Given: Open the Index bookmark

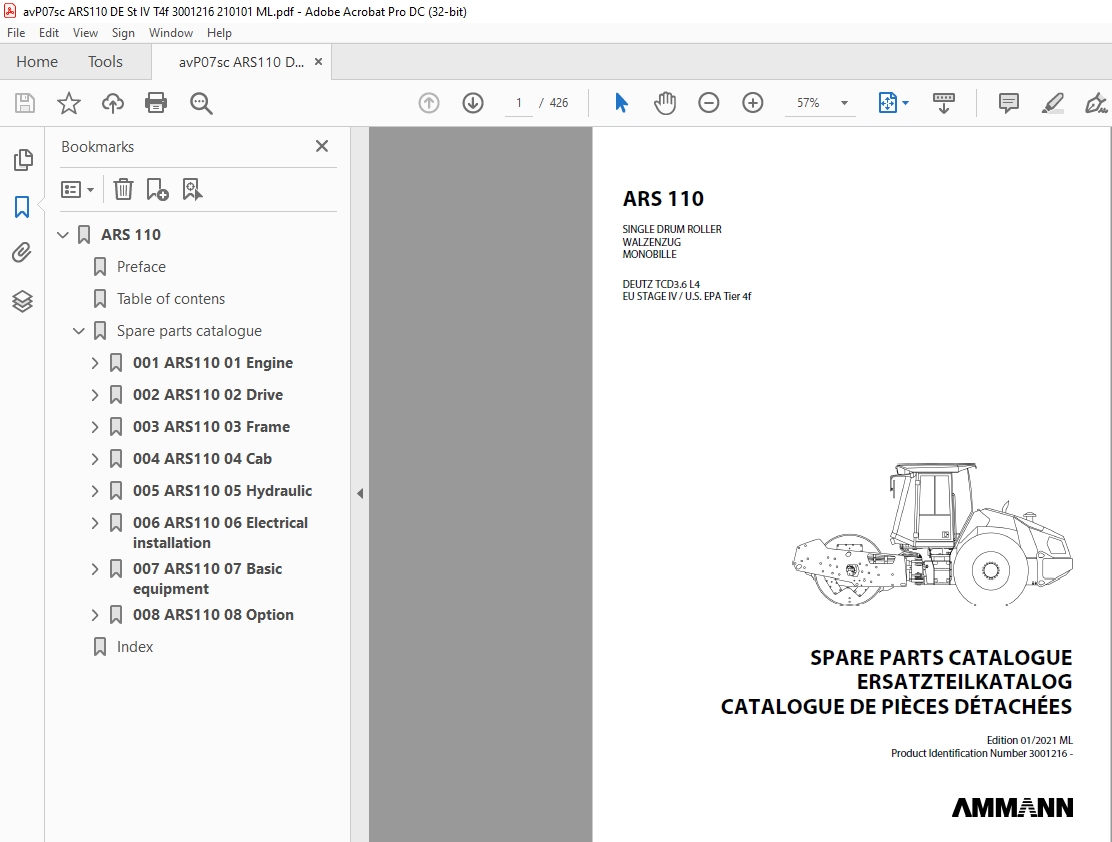Looking at the screenshot, I should tap(135, 647).
